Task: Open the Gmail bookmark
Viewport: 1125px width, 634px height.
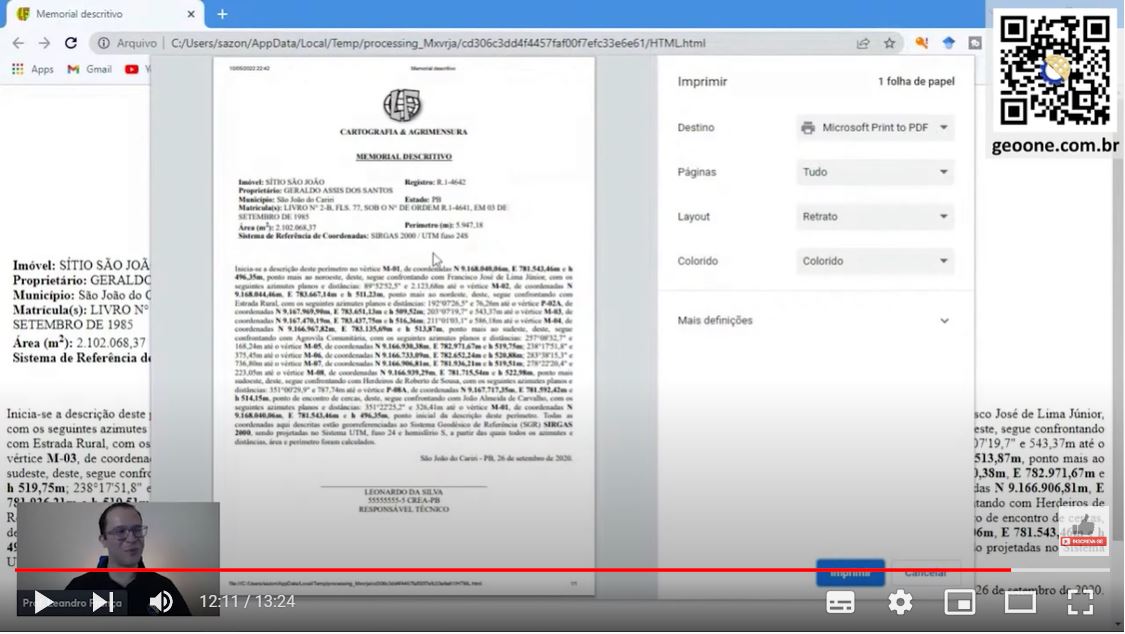Action: 90,69
